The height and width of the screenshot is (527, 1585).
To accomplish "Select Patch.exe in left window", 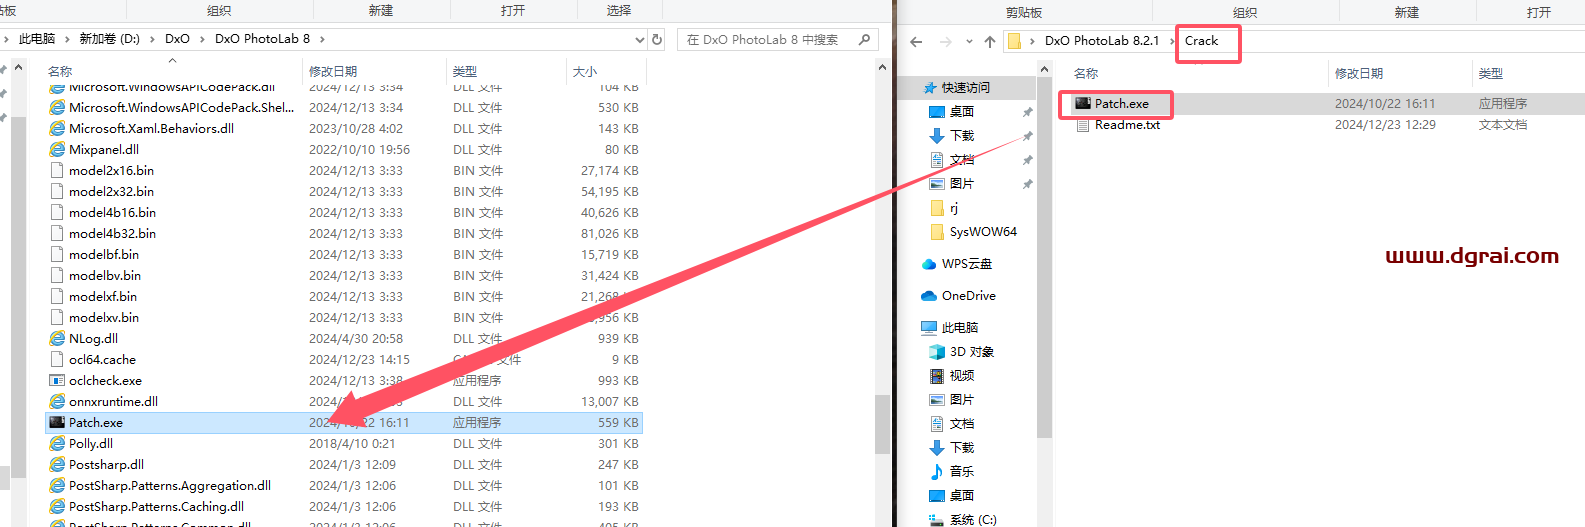I will (x=344, y=422).
